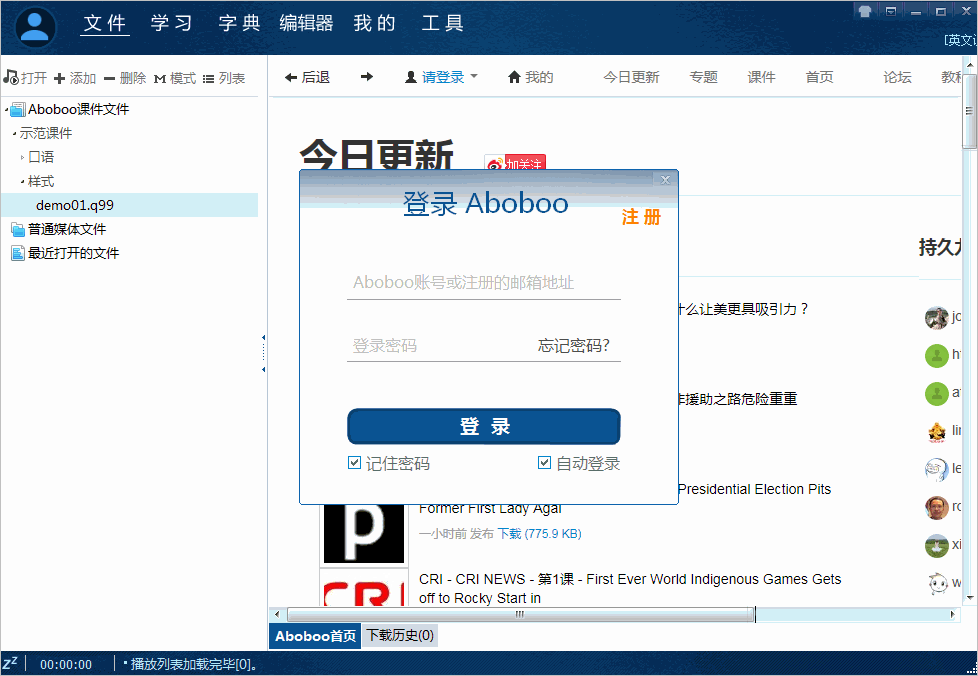This screenshot has width=978, height=676.
Task: Click the 00:00:00 timer in status bar
Action: [65, 665]
